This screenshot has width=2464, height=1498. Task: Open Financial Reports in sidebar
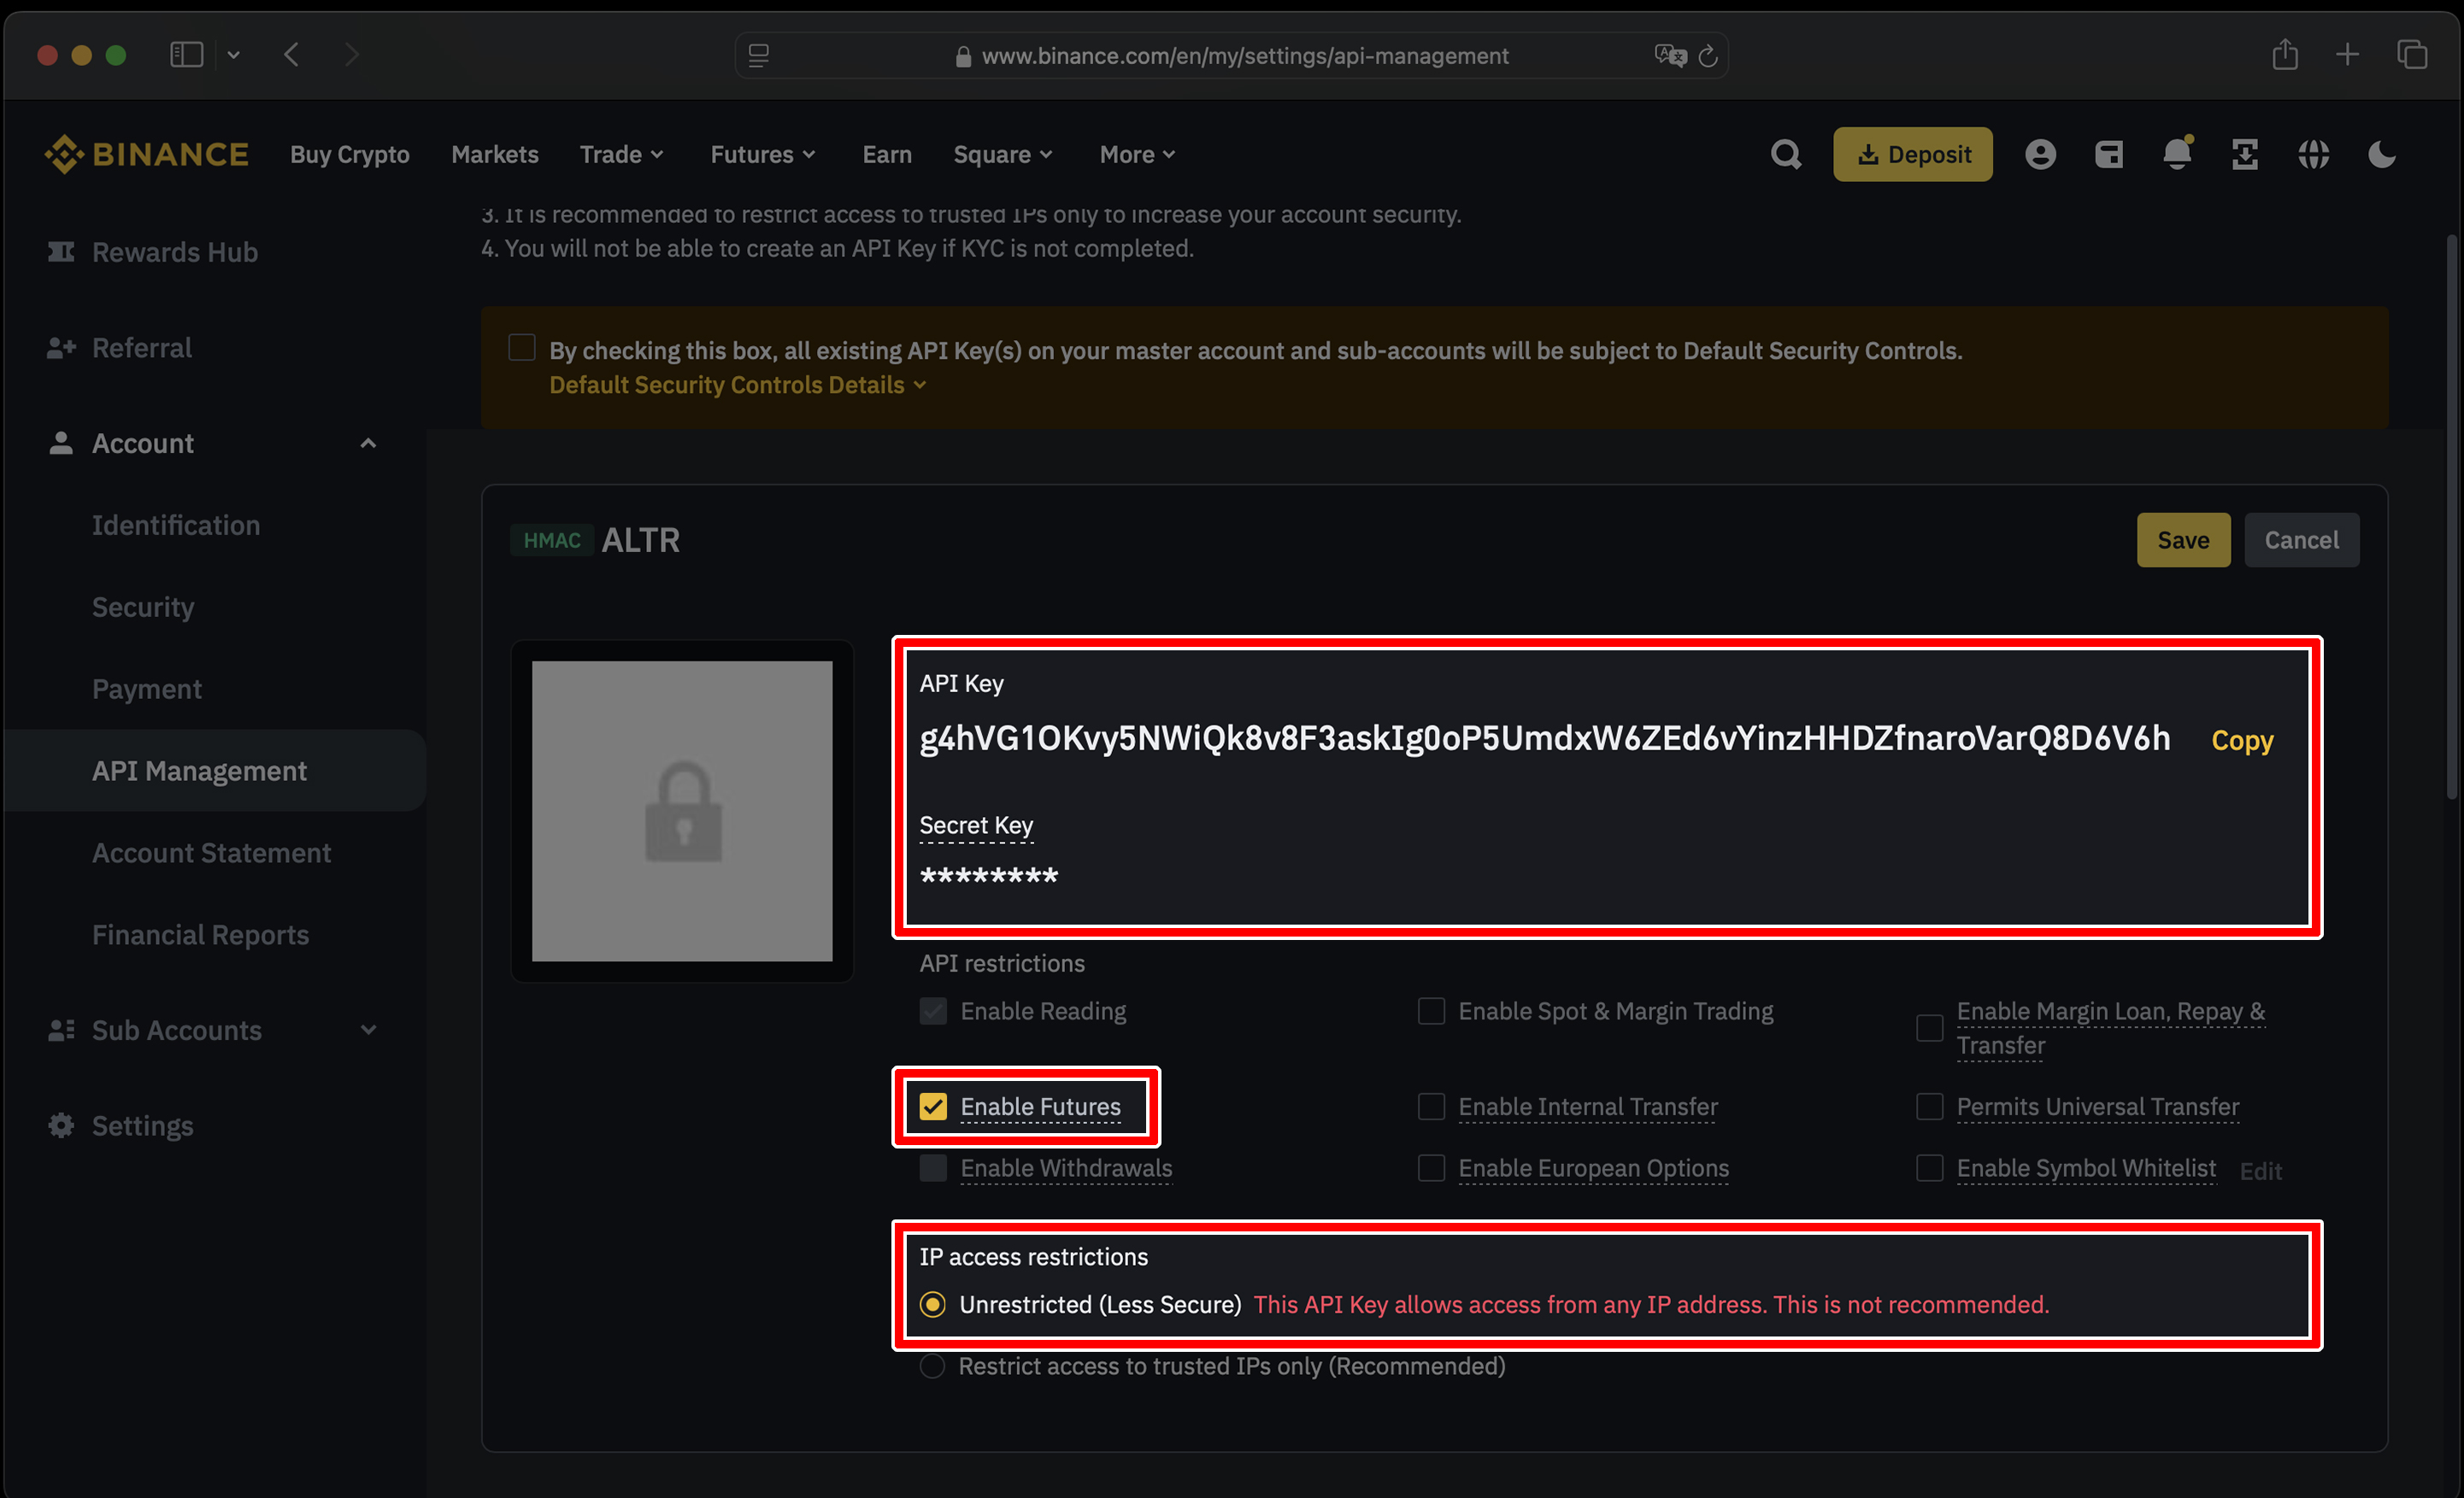pos(200,935)
